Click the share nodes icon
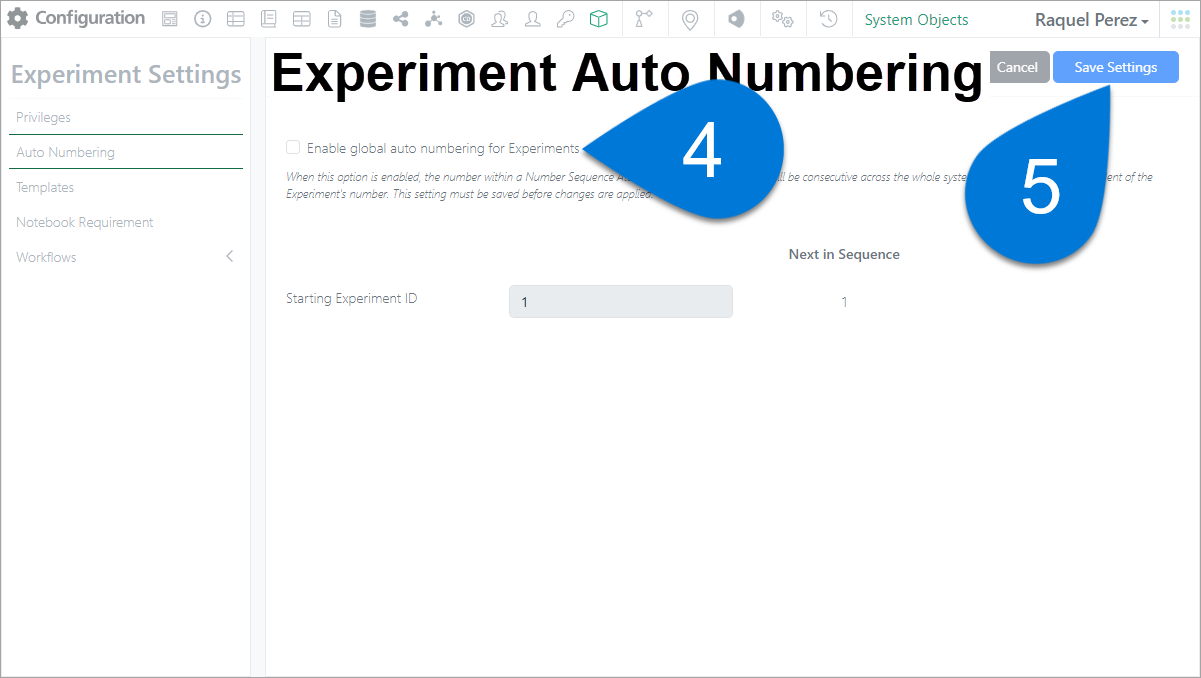 401,19
